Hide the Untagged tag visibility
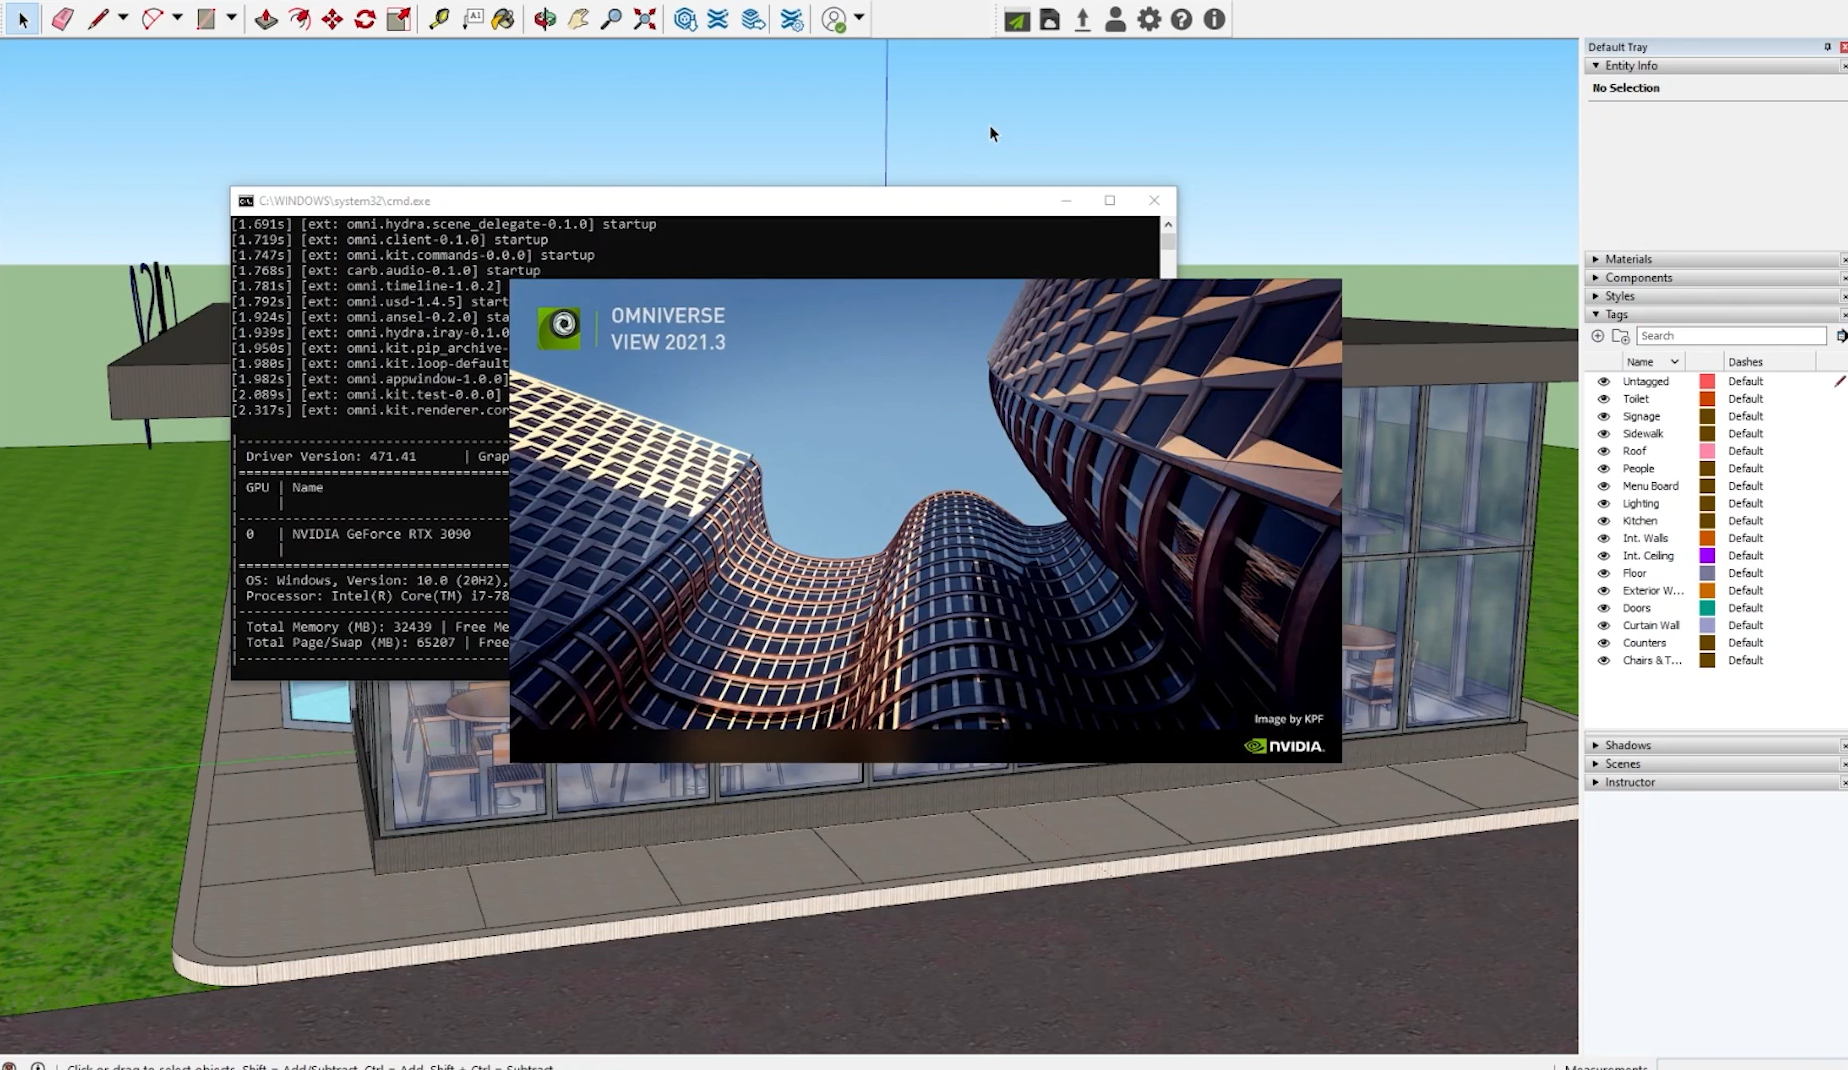This screenshot has width=1848, height=1070. (1604, 381)
